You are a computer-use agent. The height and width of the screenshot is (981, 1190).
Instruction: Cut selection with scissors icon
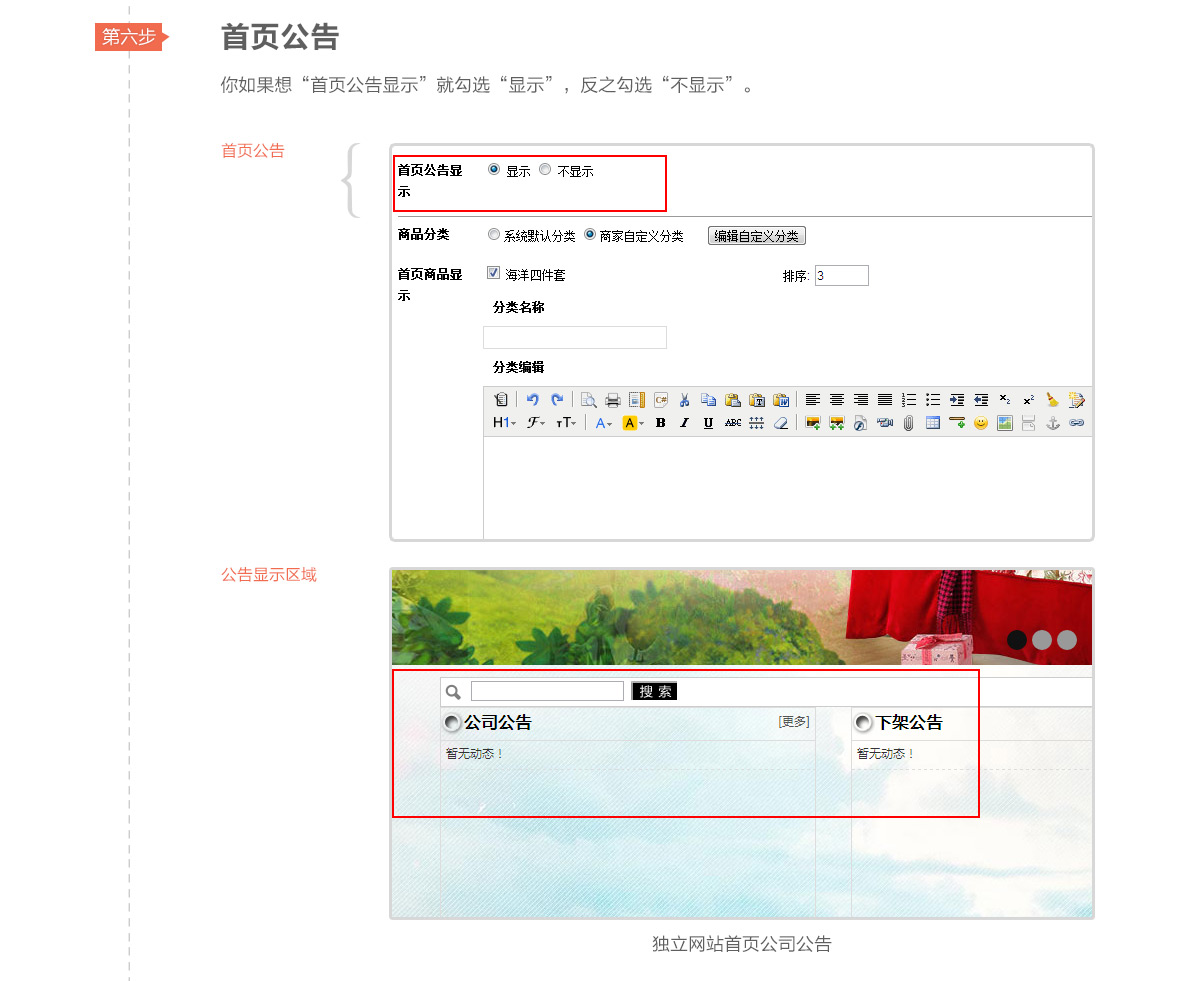pyautogui.click(x=685, y=400)
